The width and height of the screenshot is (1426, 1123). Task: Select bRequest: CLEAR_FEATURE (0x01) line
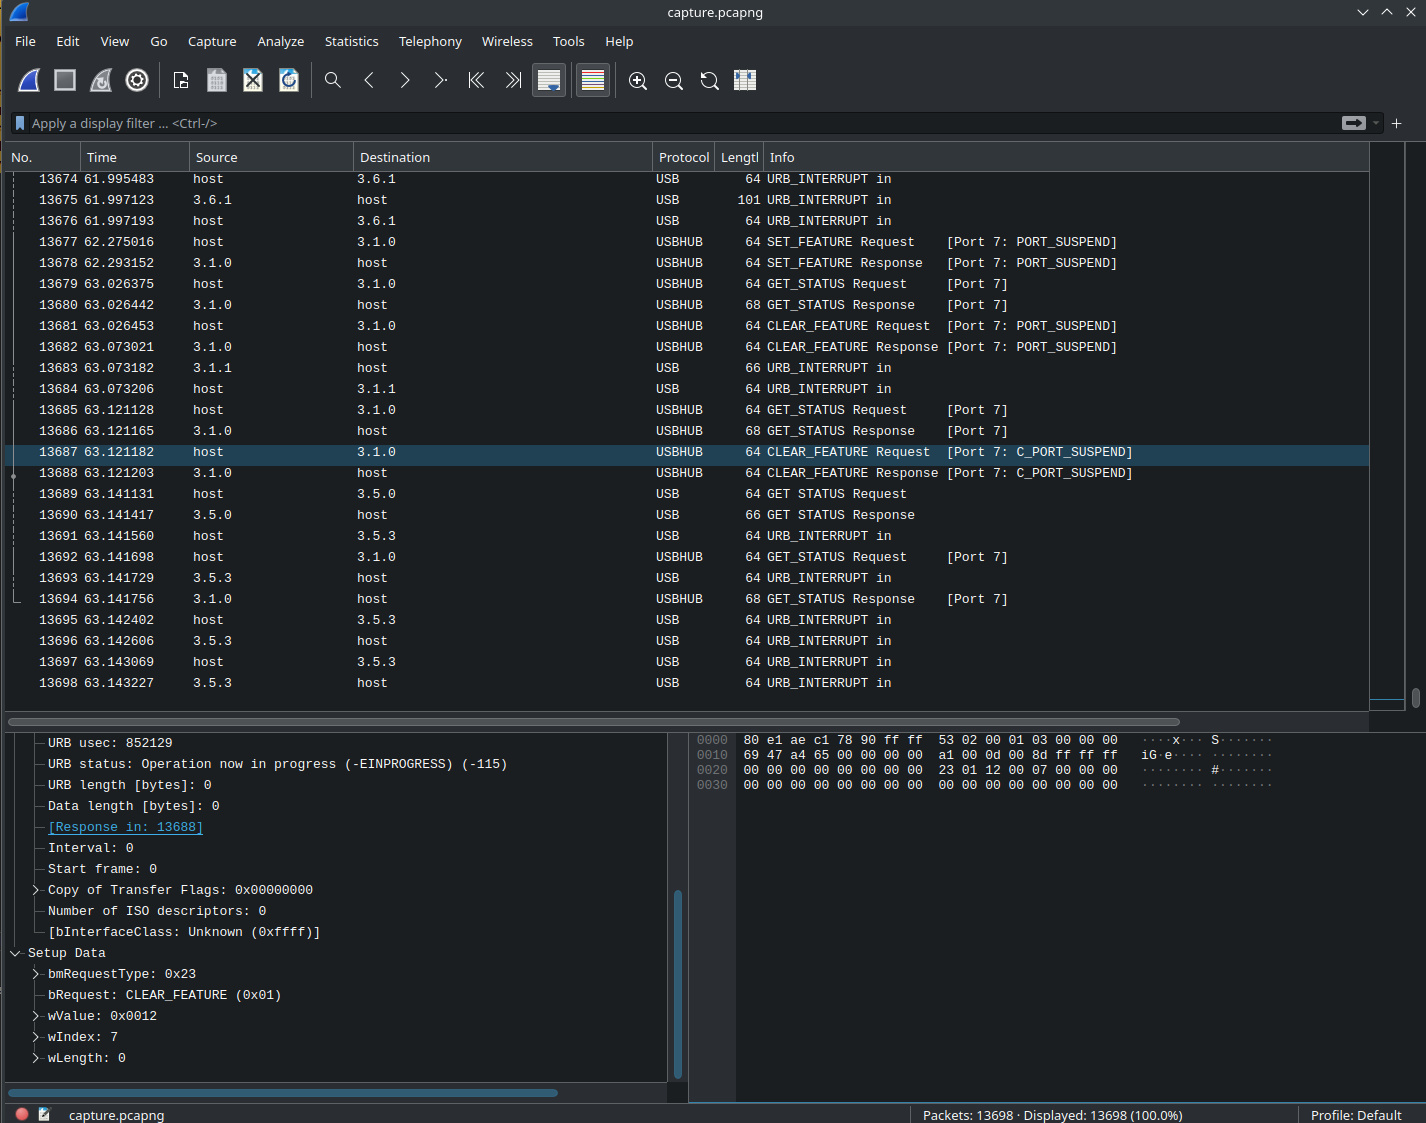coord(164,995)
